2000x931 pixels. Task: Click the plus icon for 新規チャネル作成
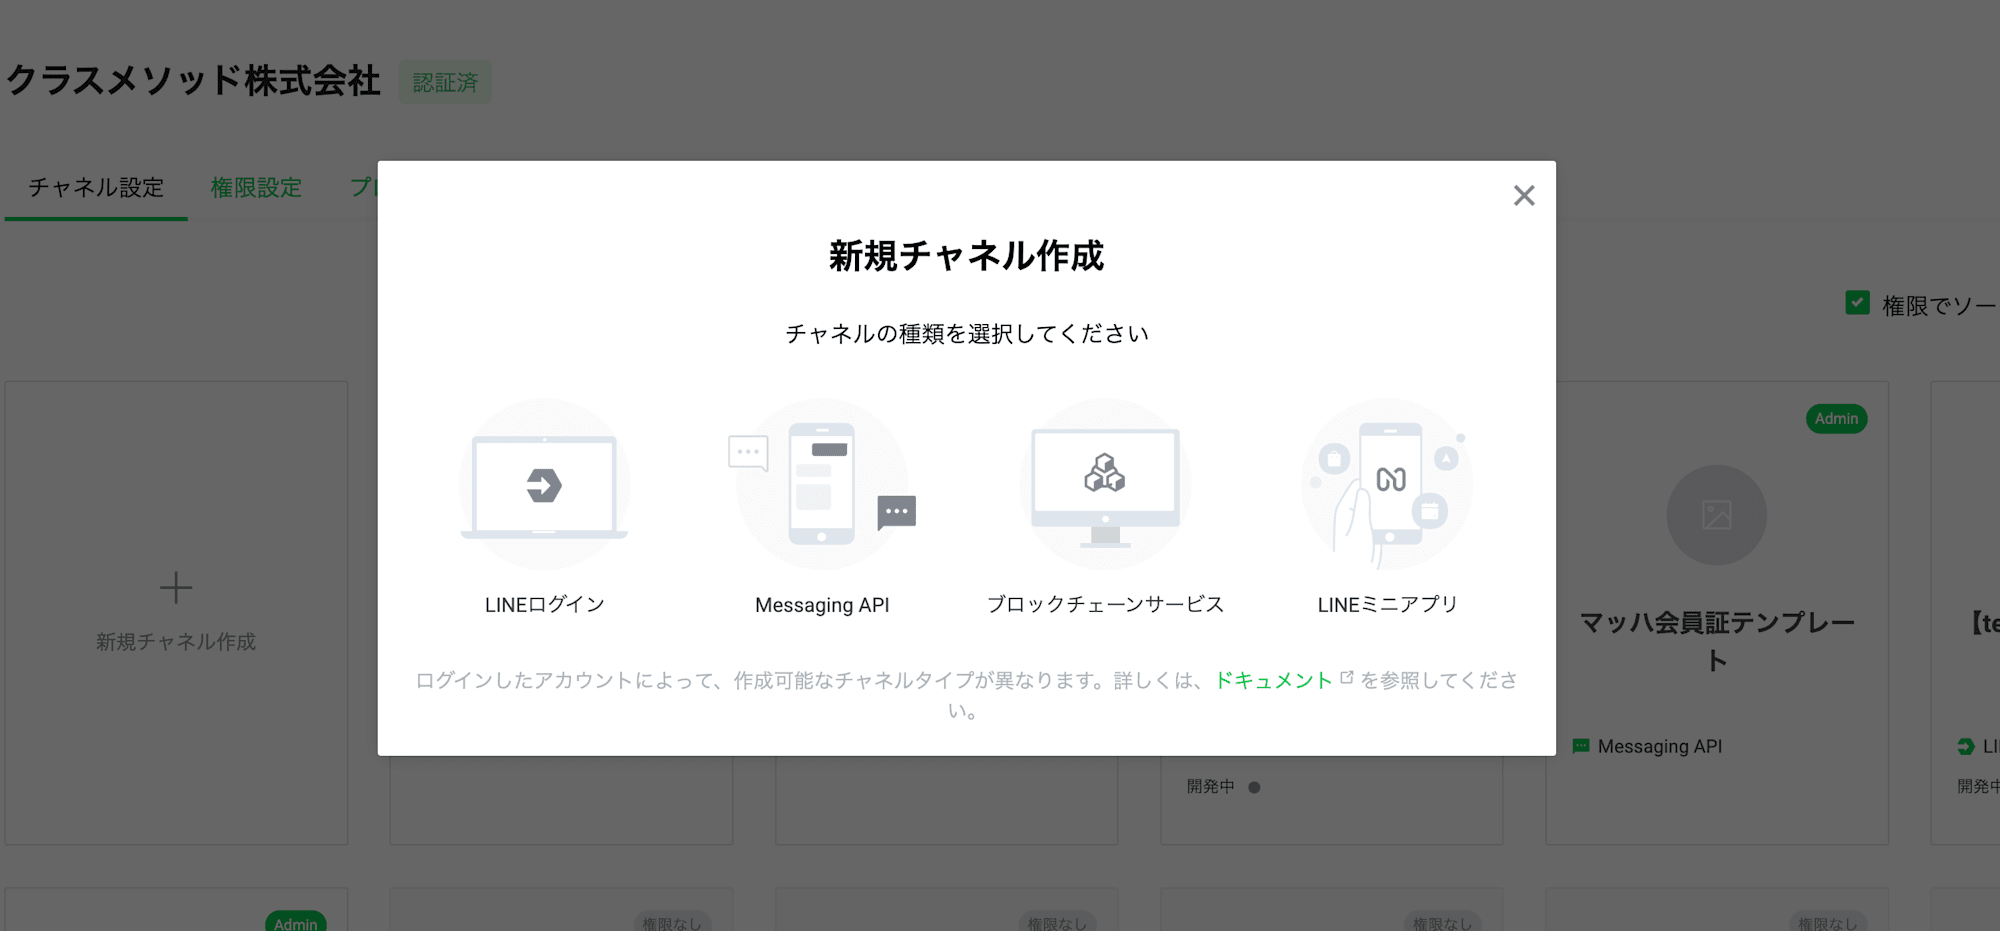click(x=176, y=588)
